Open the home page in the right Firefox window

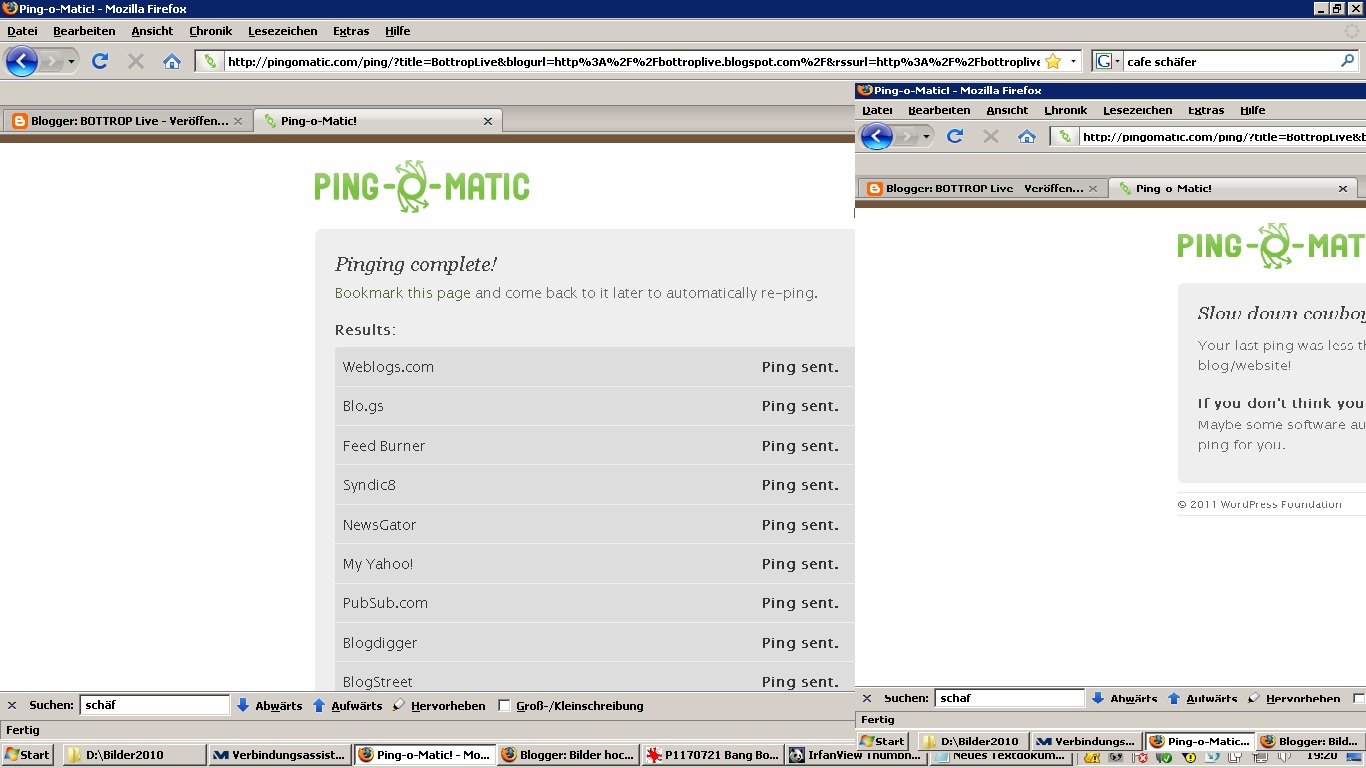(x=1027, y=136)
